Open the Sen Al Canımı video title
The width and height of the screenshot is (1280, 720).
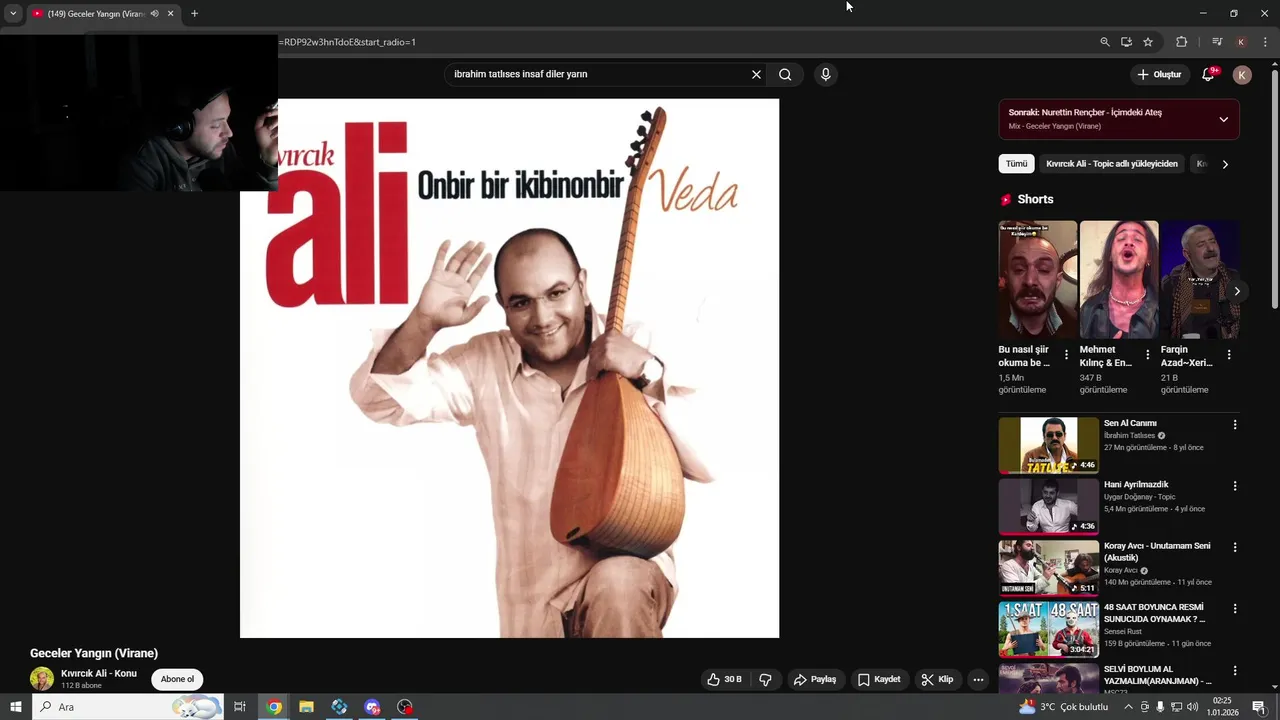(x=1130, y=423)
